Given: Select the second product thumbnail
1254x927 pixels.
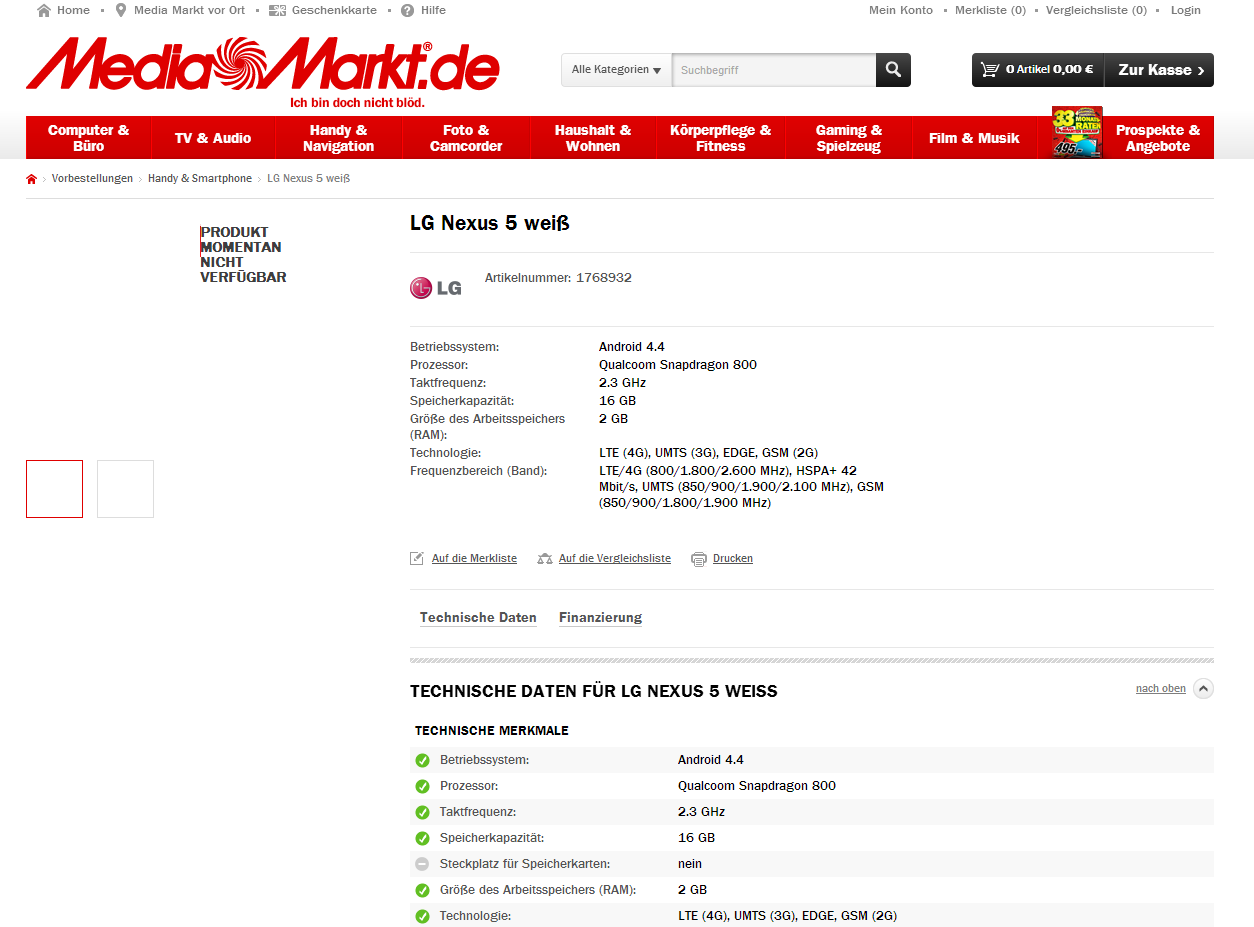Looking at the screenshot, I should [x=125, y=489].
